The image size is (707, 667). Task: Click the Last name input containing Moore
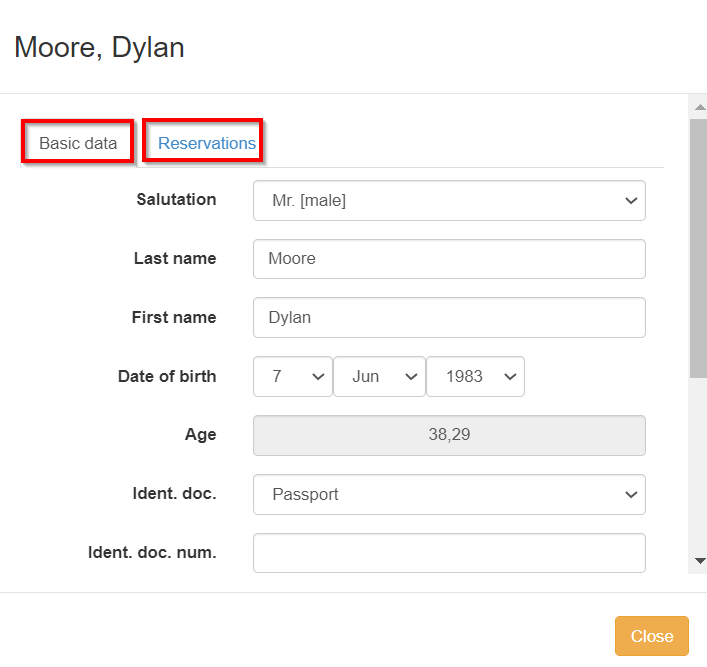point(449,259)
